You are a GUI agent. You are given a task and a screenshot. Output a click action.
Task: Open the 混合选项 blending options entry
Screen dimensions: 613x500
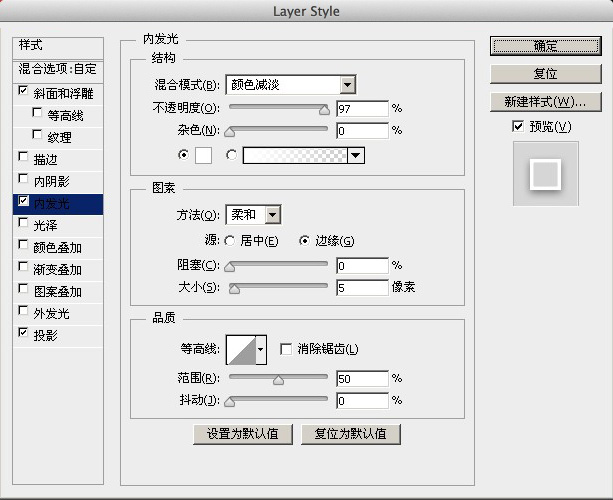58,69
